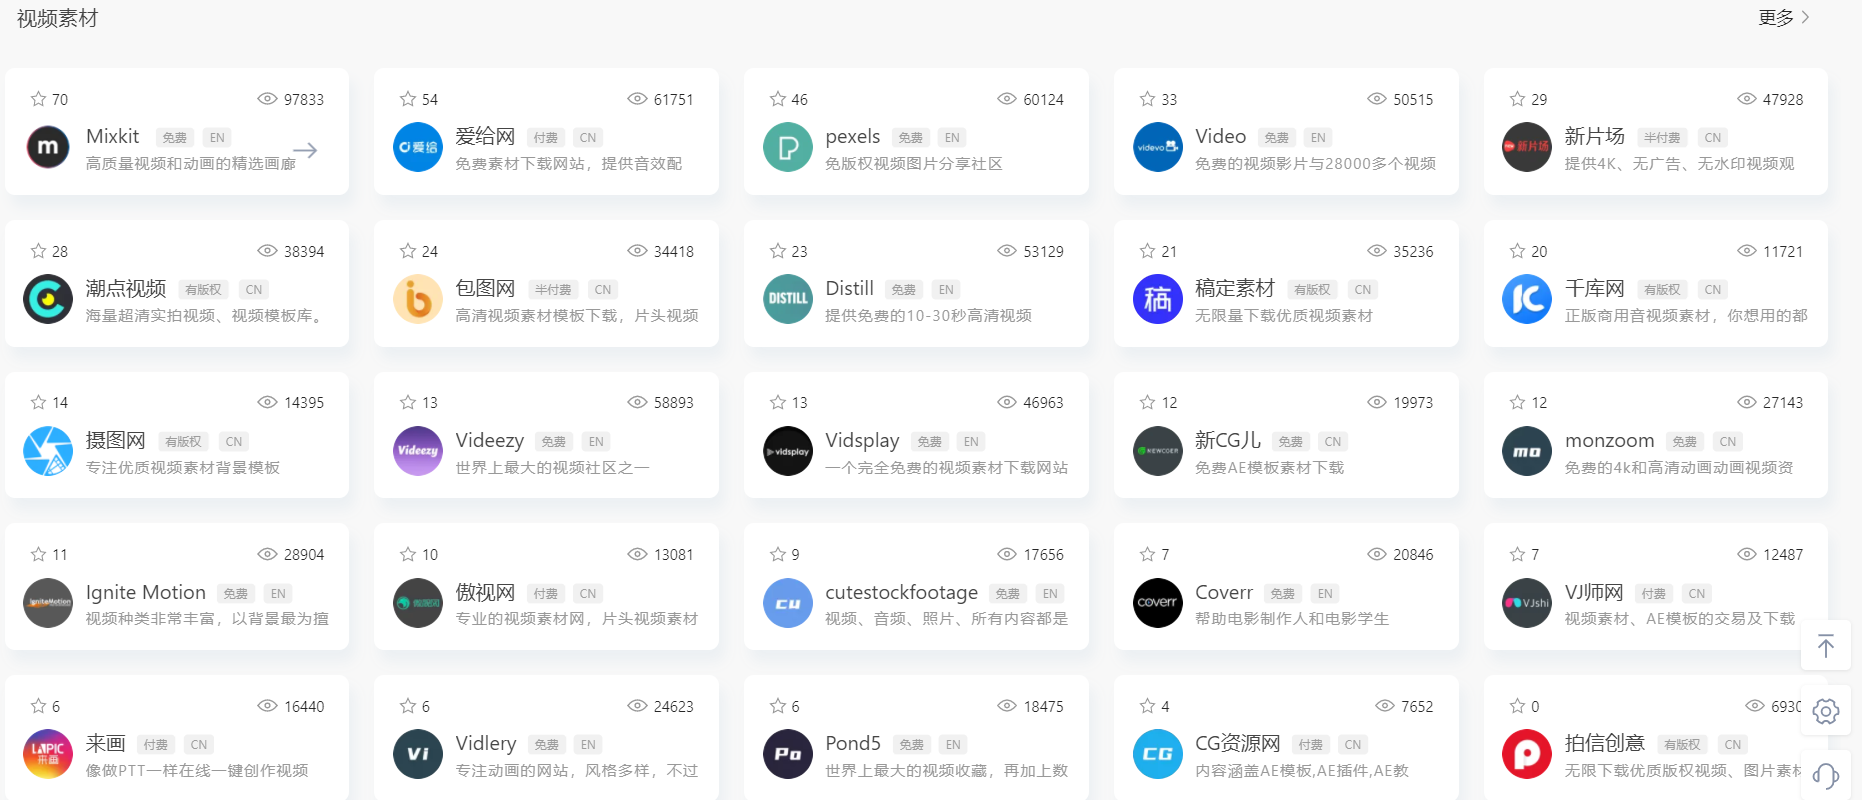Viewport: 1862px width, 800px height.
Task: Open the Videezy title link
Action: (x=490, y=440)
